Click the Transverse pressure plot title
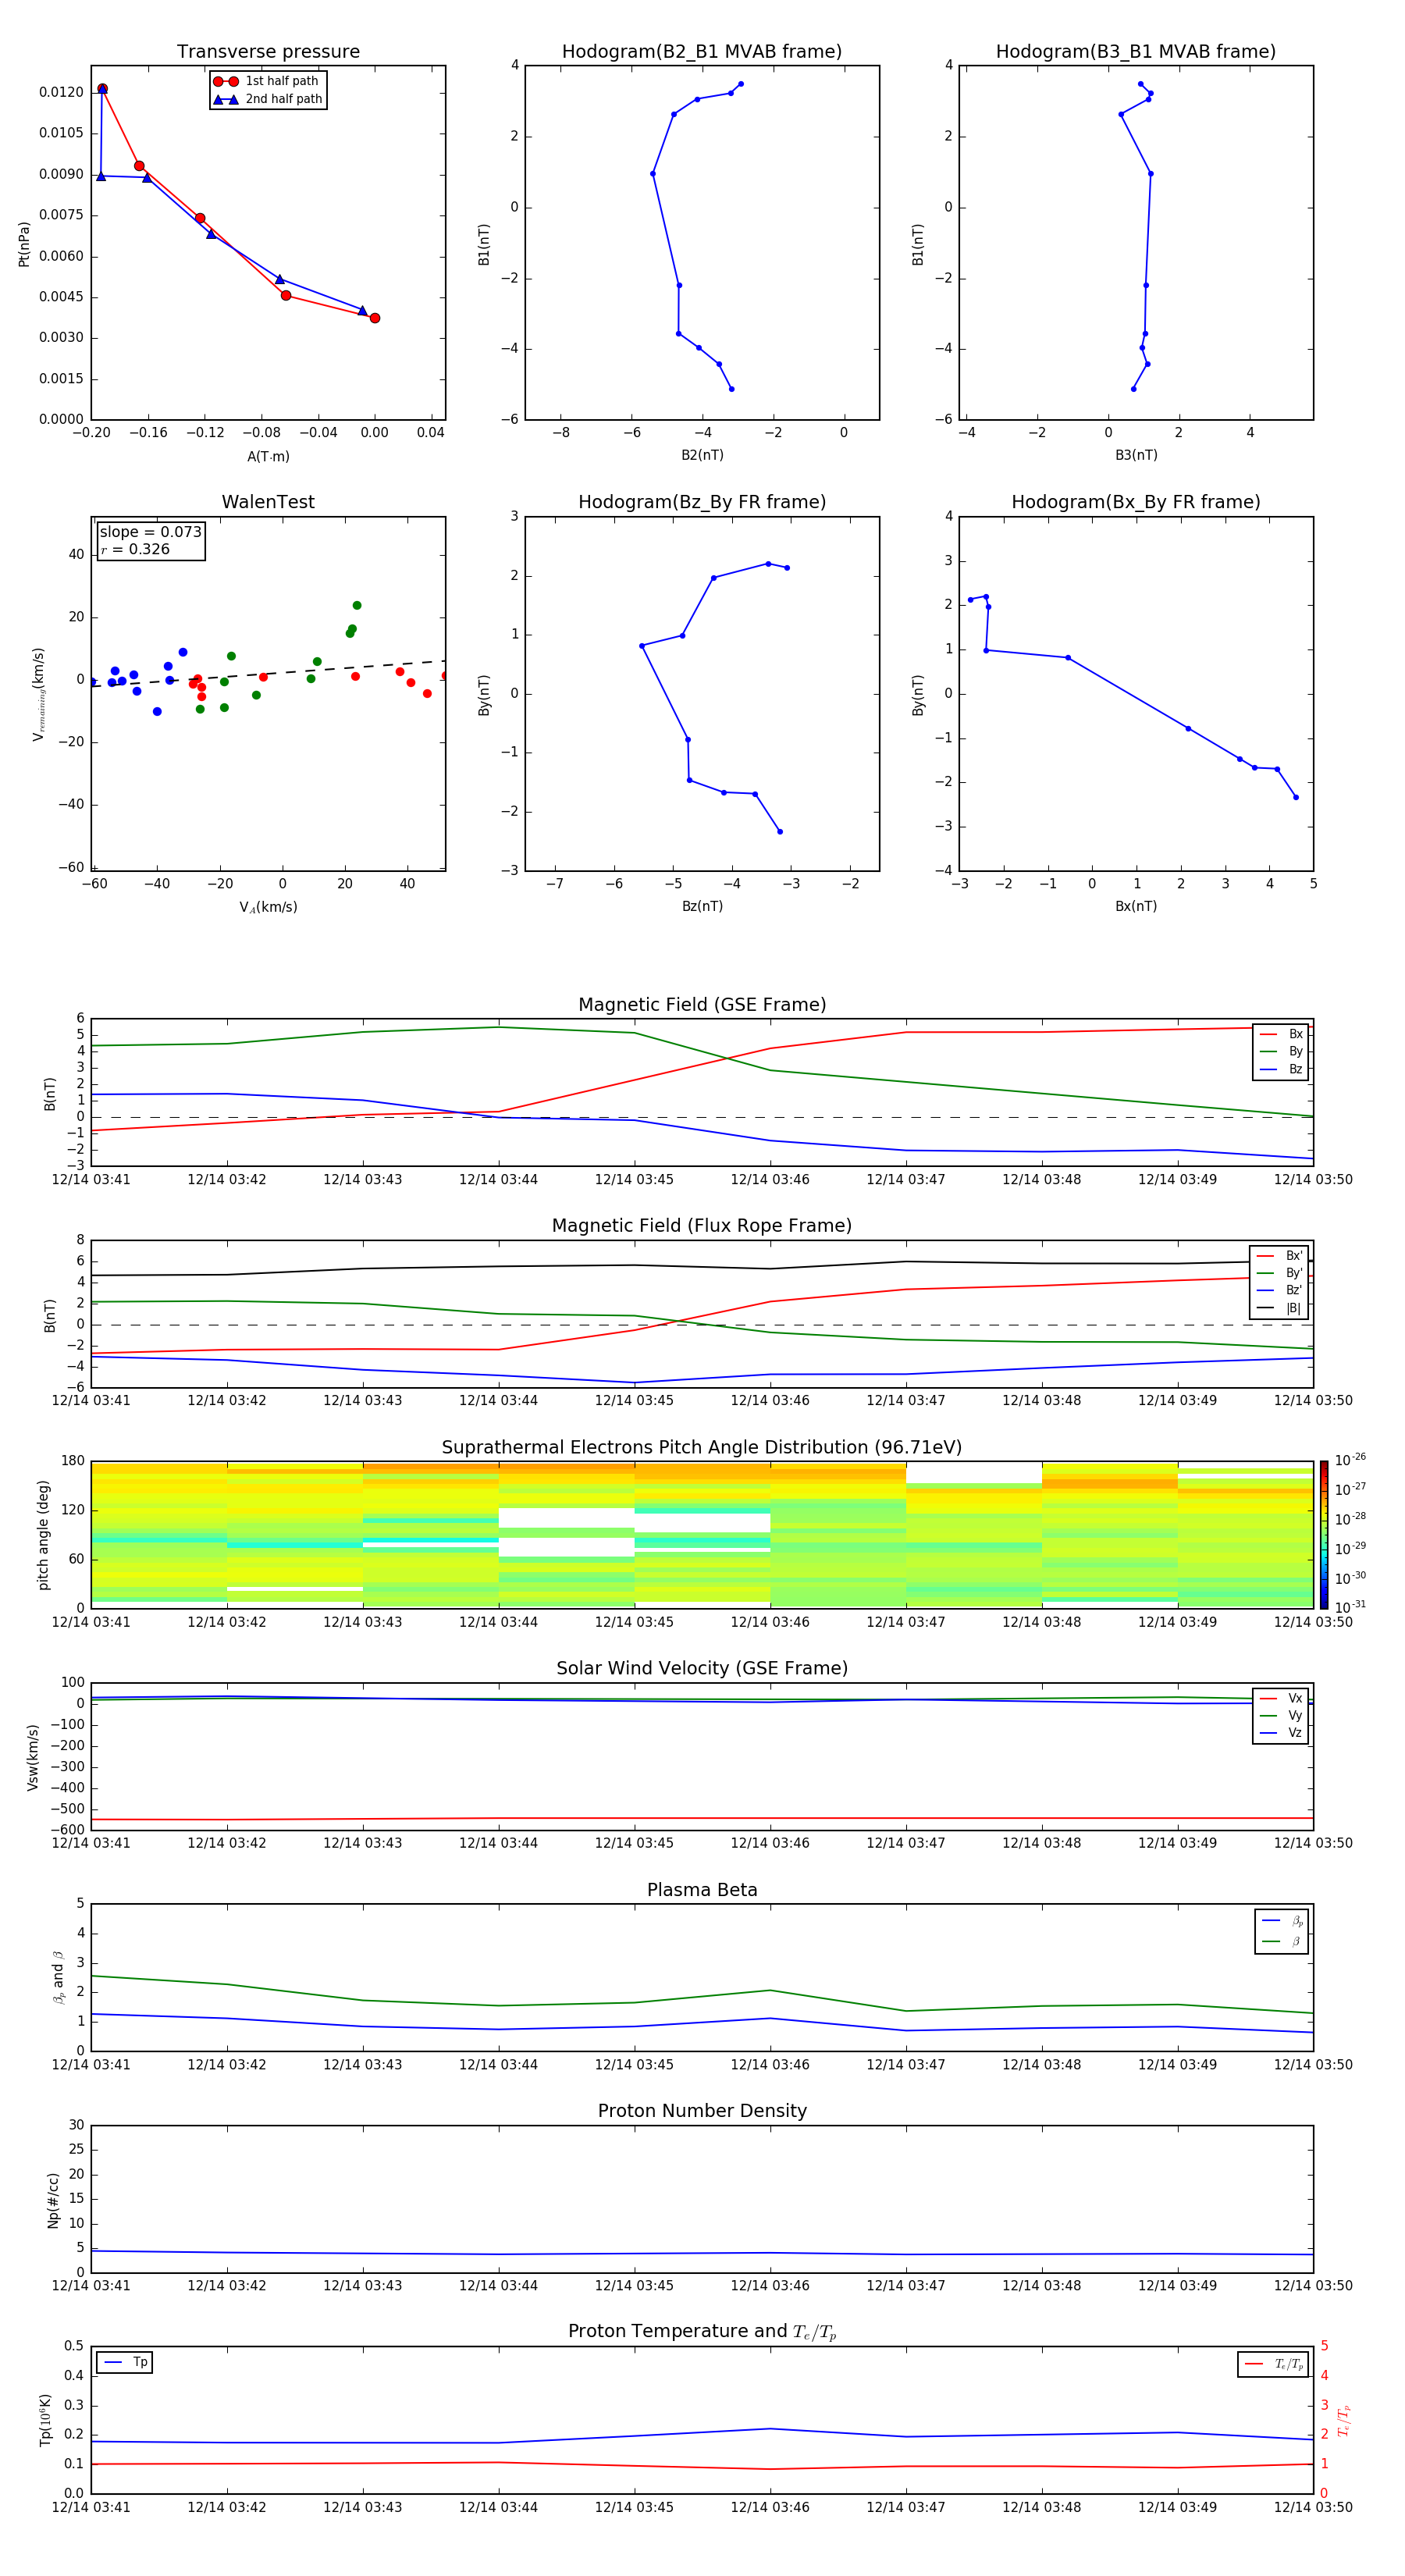The width and height of the screenshot is (1405, 2576). point(268,52)
